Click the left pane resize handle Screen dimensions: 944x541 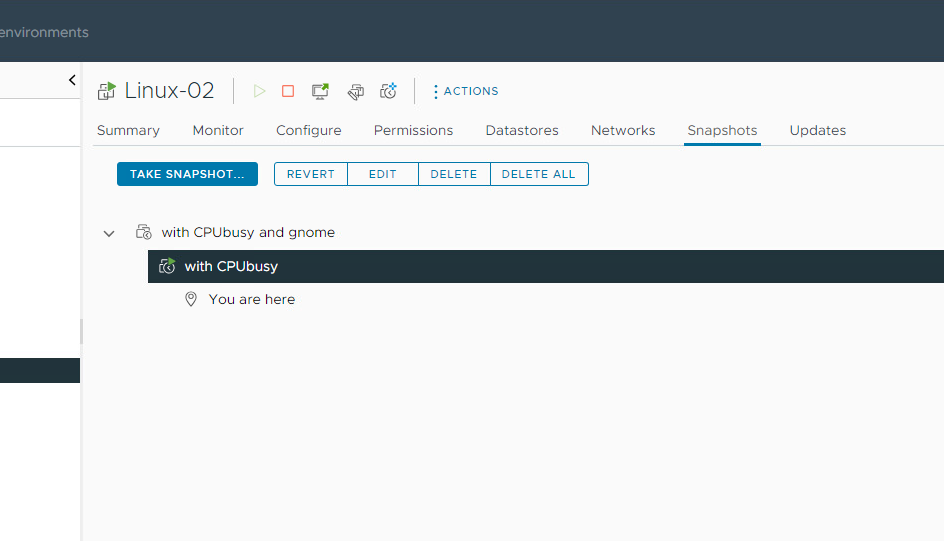point(81,332)
